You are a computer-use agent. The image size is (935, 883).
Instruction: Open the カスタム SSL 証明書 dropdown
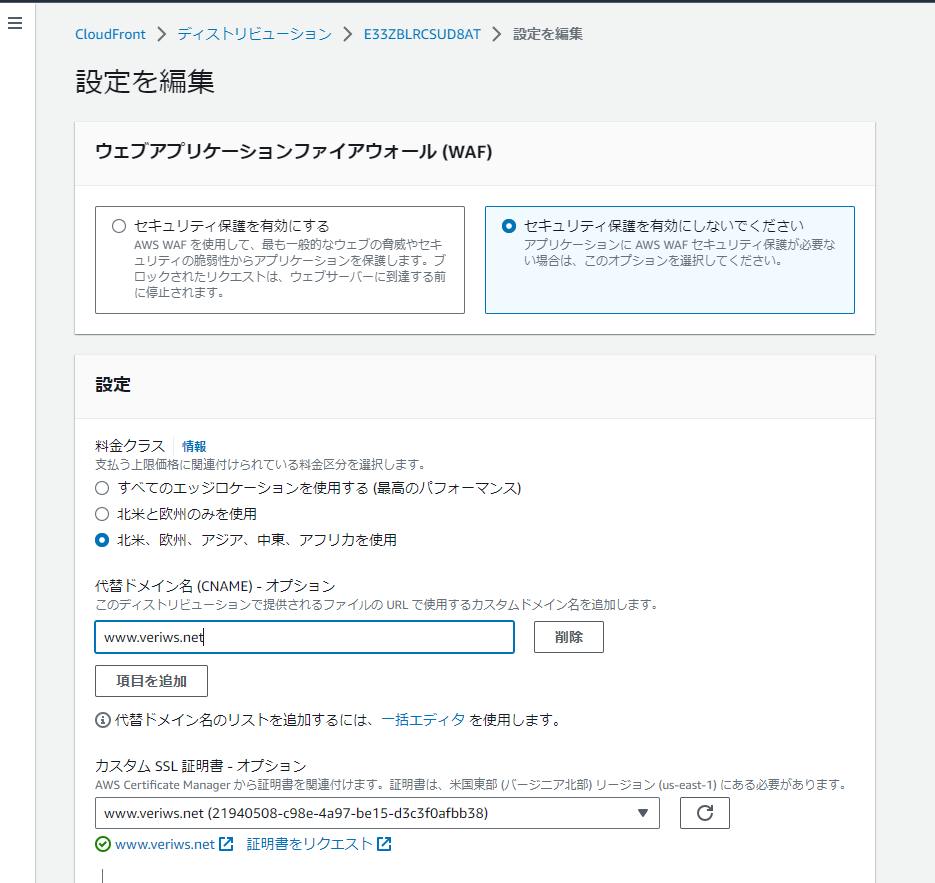tap(377, 813)
